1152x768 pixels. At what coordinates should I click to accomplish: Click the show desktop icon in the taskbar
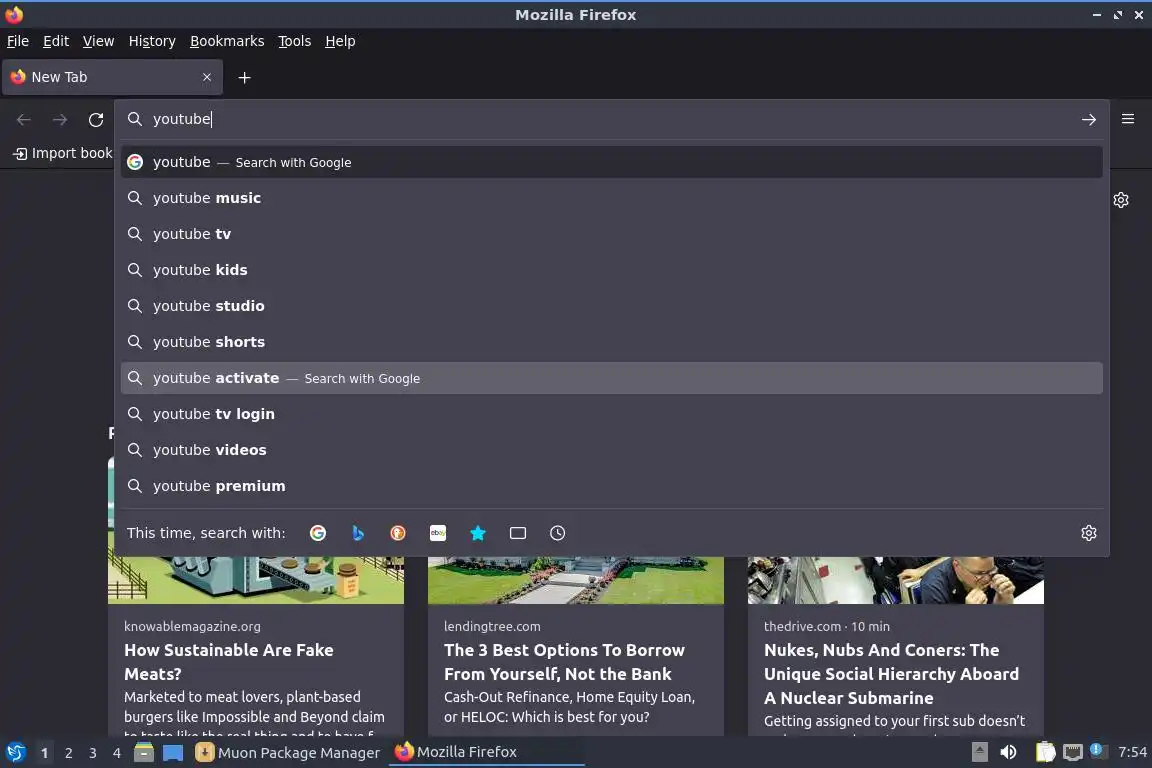(173, 753)
